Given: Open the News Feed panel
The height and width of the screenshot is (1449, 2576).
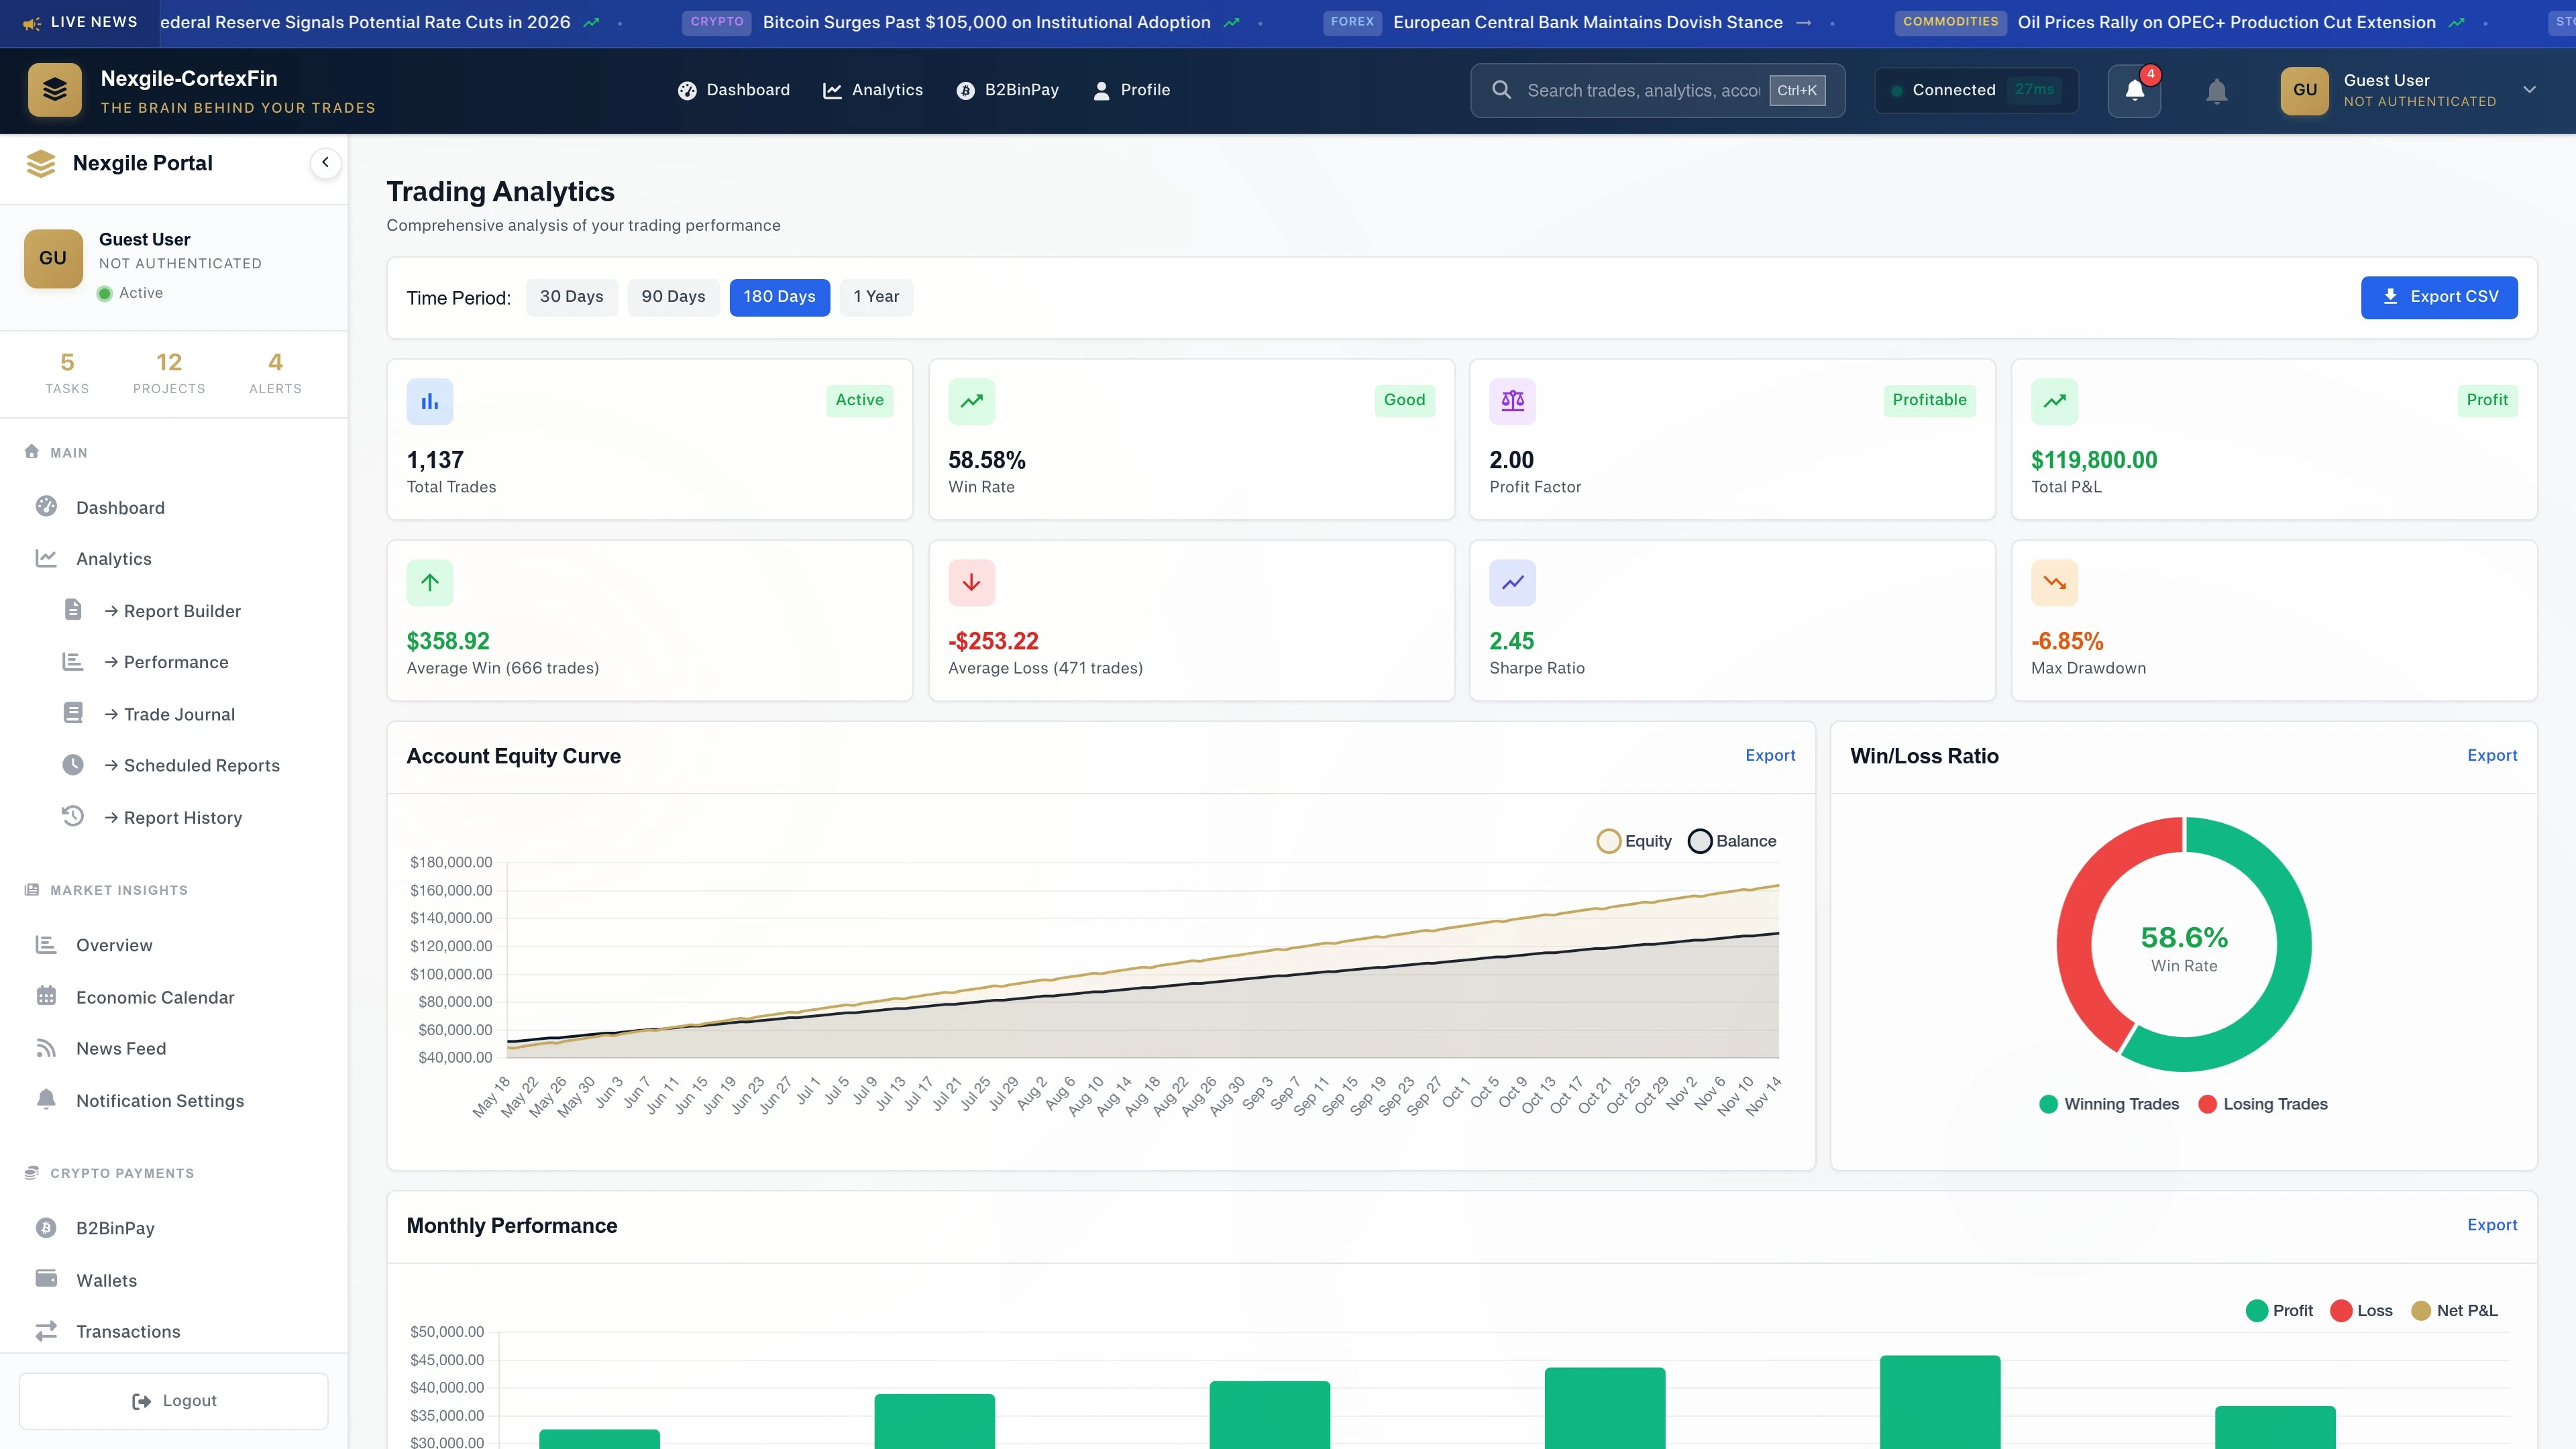Looking at the screenshot, I should [x=121, y=1048].
